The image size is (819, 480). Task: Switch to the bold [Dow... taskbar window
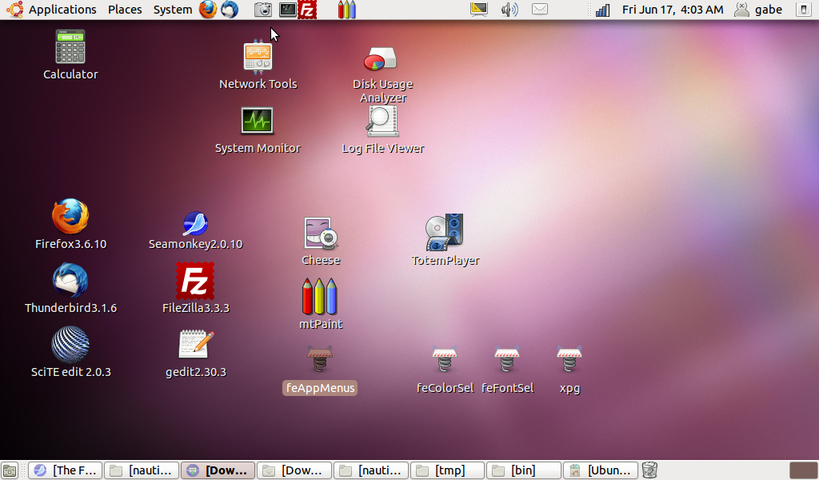coord(218,471)
